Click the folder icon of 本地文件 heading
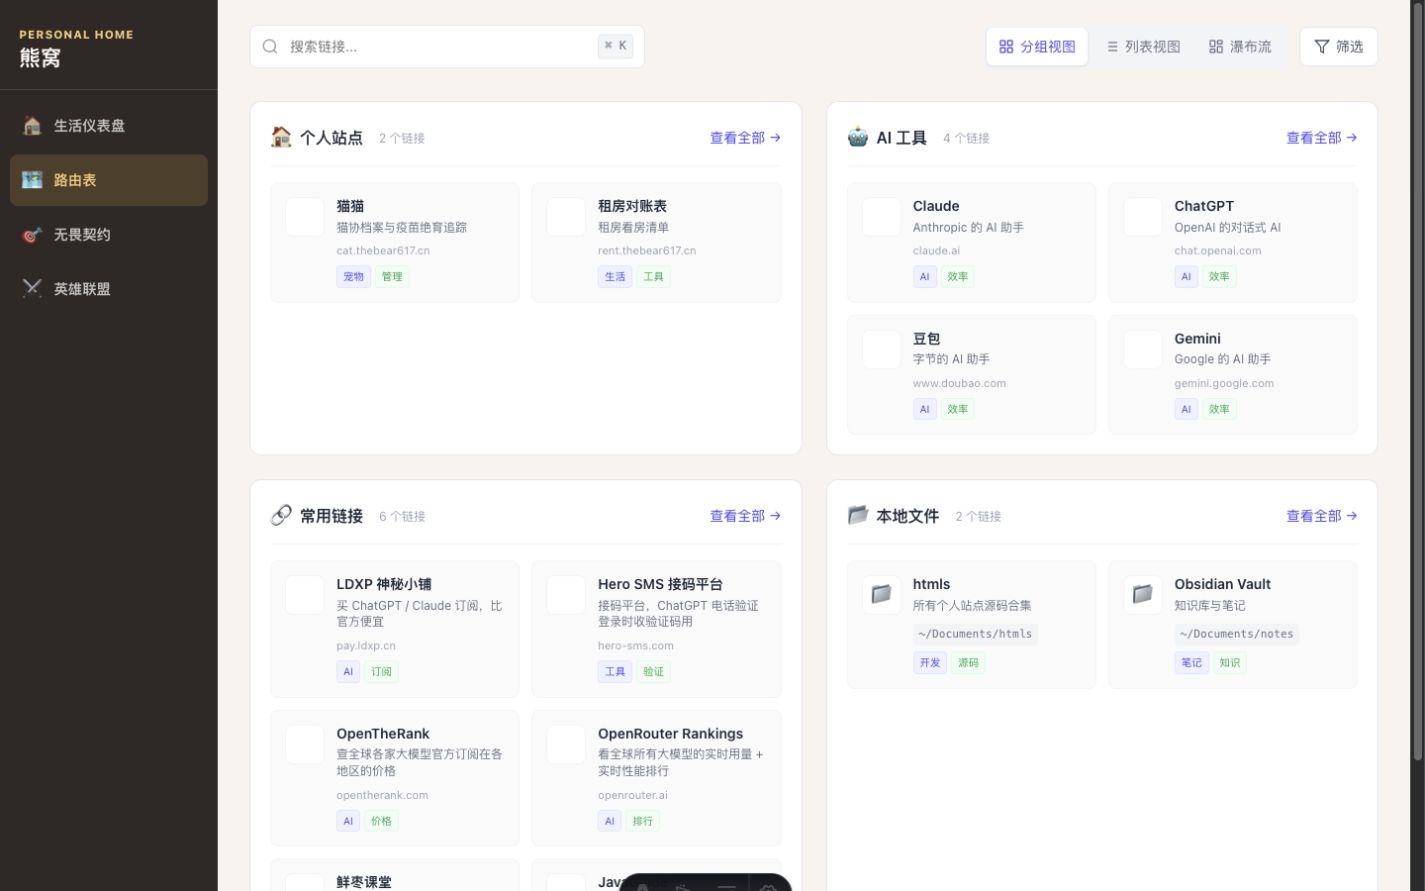The height and width of the screenshot is (891, 1425). click(858, 515)
